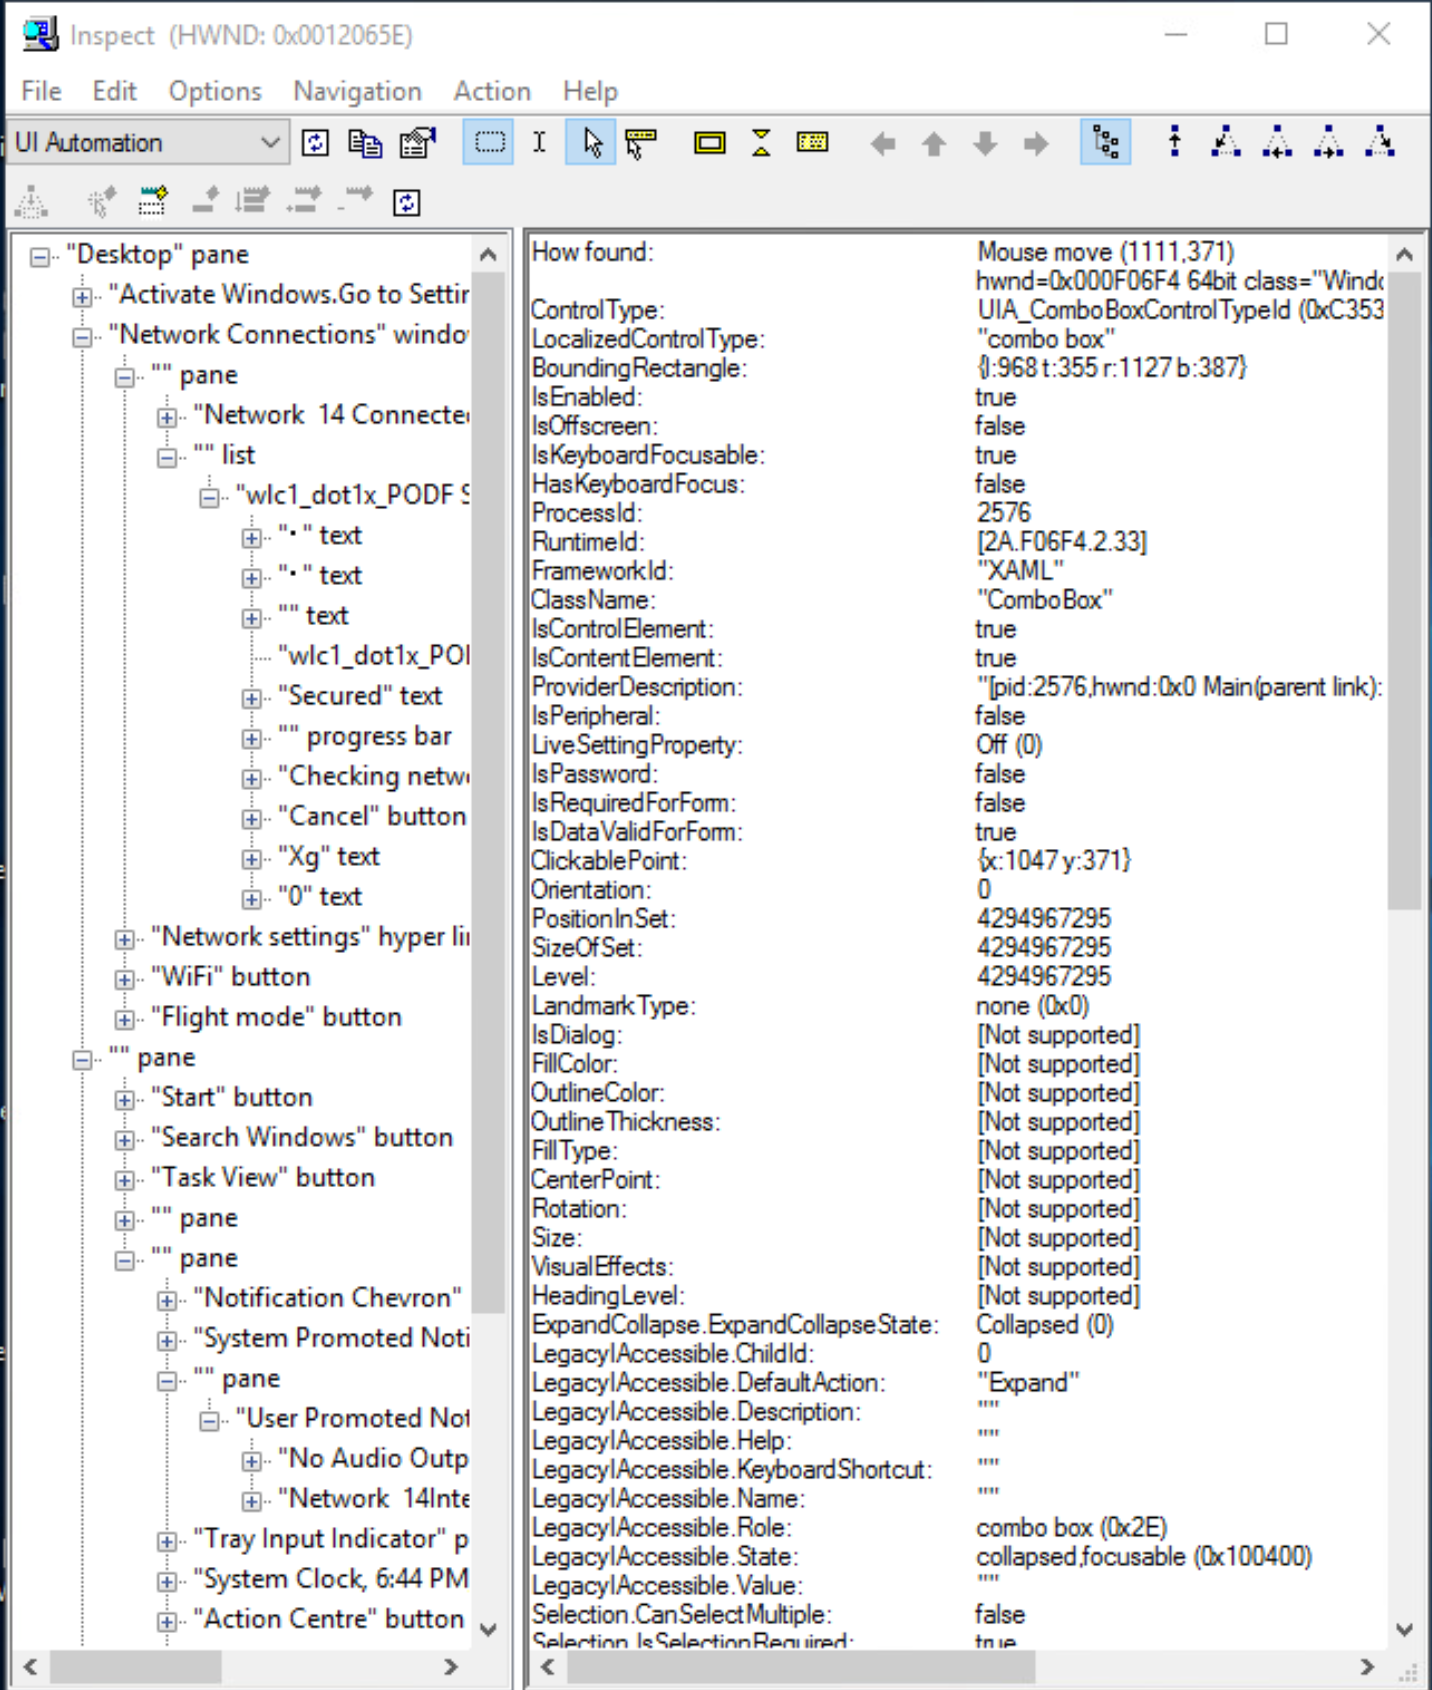
Task: Open the Edit menu
Action: [115, 91]
